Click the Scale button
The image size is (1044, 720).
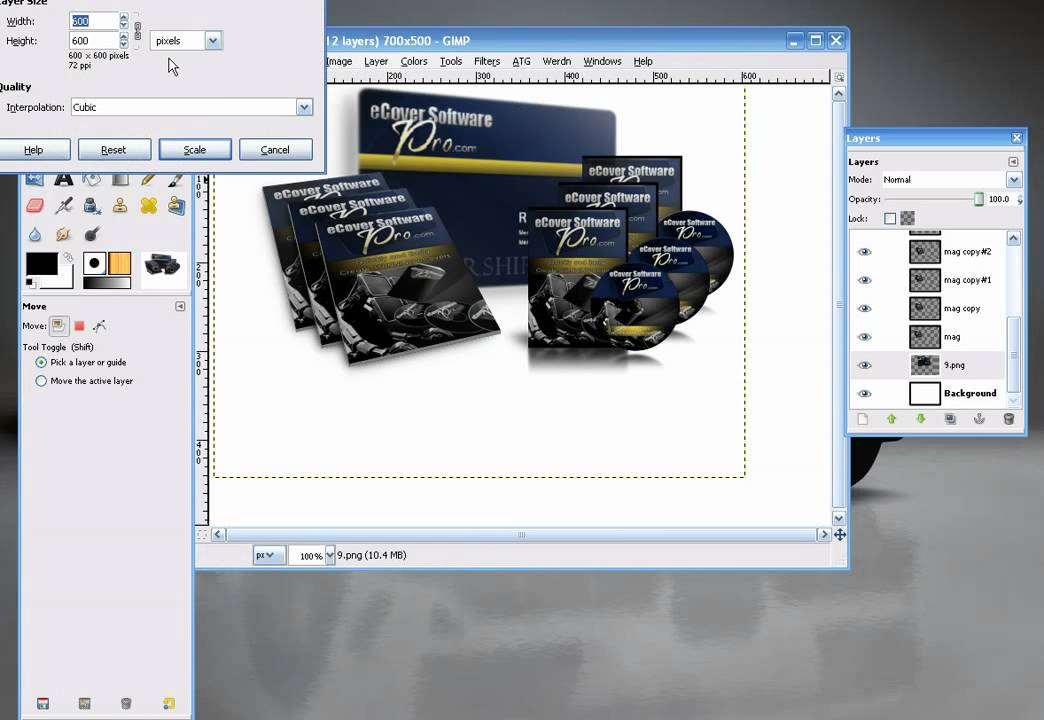195,150
